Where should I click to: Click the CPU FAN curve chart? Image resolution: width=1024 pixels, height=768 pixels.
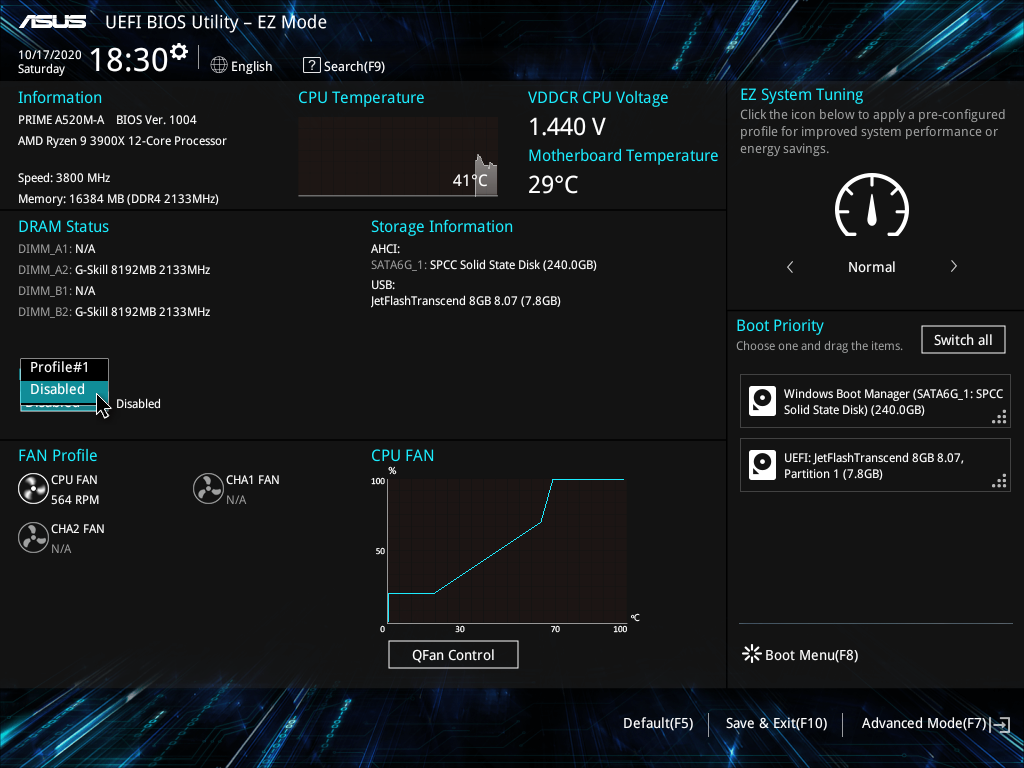(507, 551)
